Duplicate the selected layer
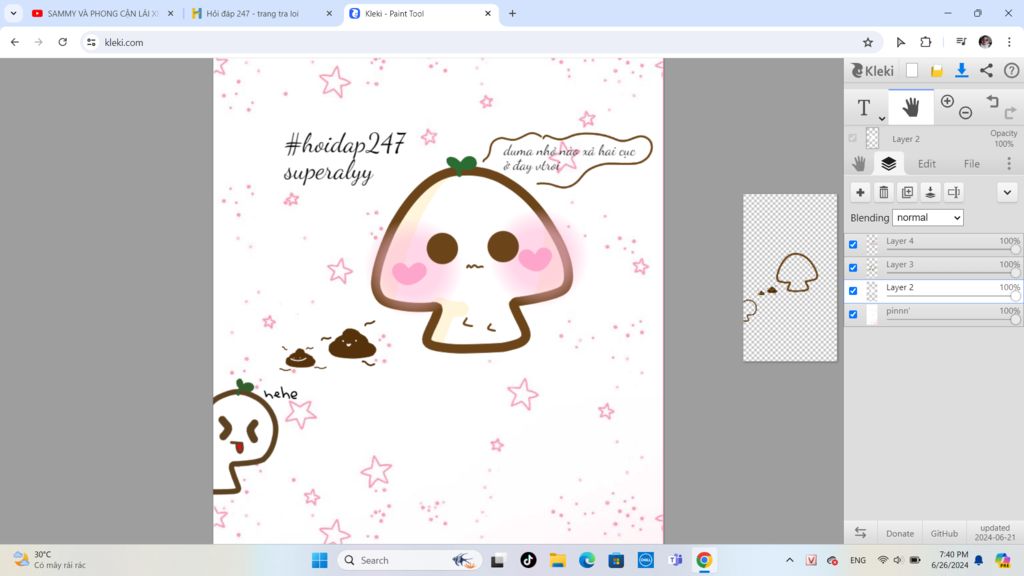Screen dimensions: 1024x576 click(x=907, y=192)
